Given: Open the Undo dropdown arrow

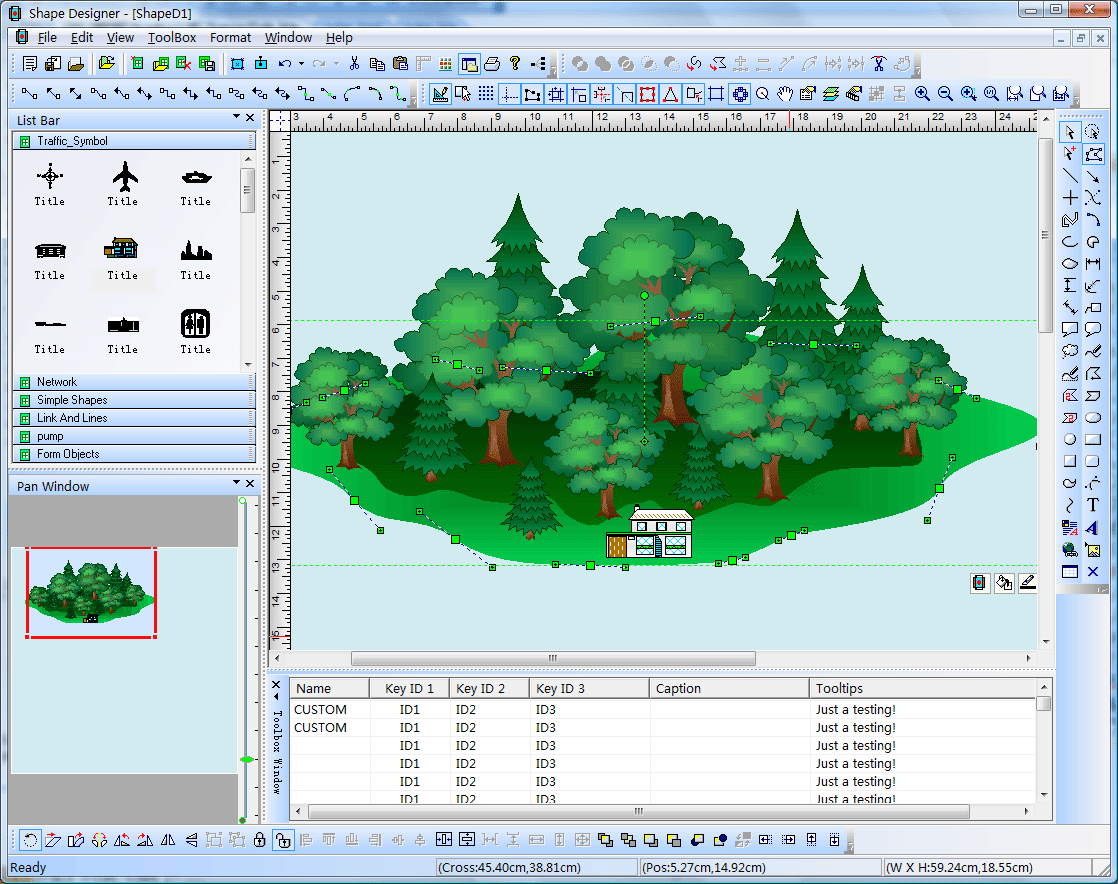Looking at the screenshot, I should tap(301, 63).
